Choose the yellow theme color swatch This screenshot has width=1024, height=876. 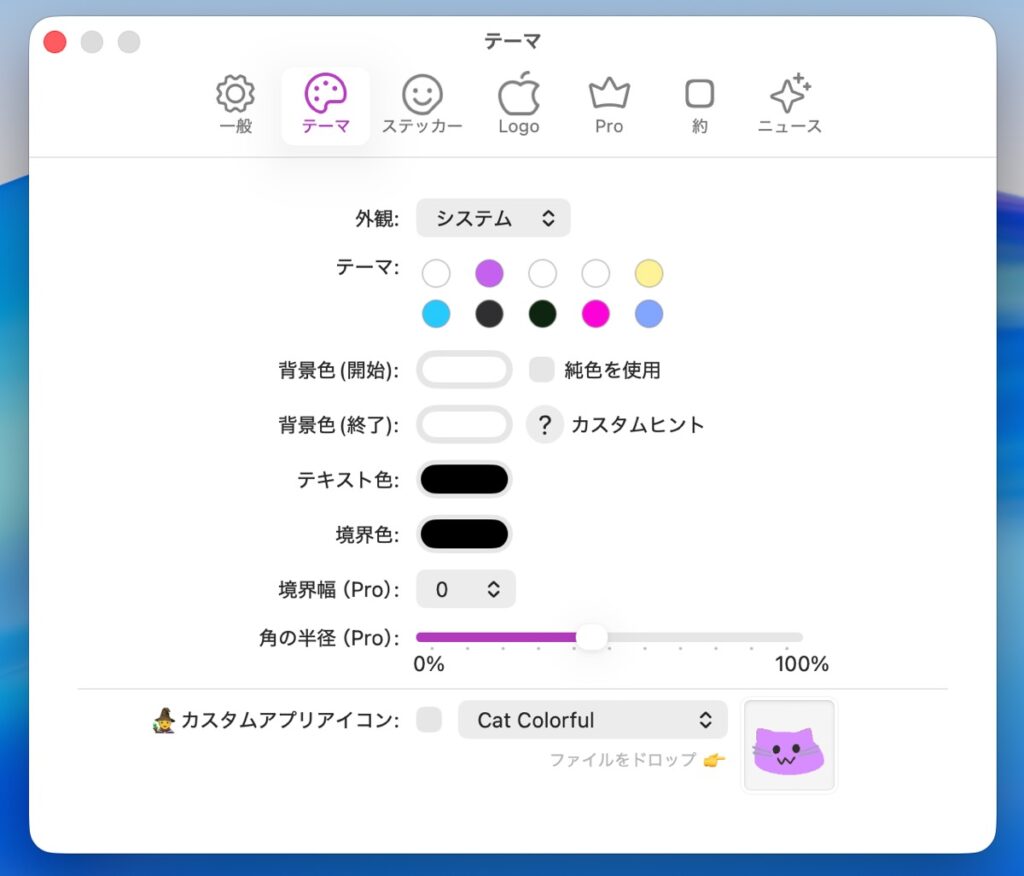click(x=649, y=273)
